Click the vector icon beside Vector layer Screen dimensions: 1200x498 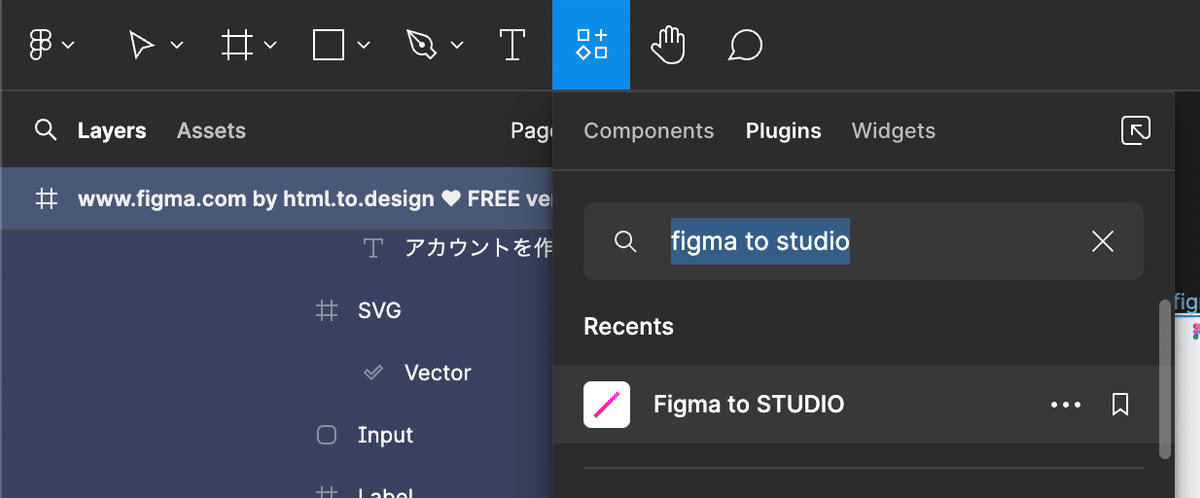[x=373, y=373]
